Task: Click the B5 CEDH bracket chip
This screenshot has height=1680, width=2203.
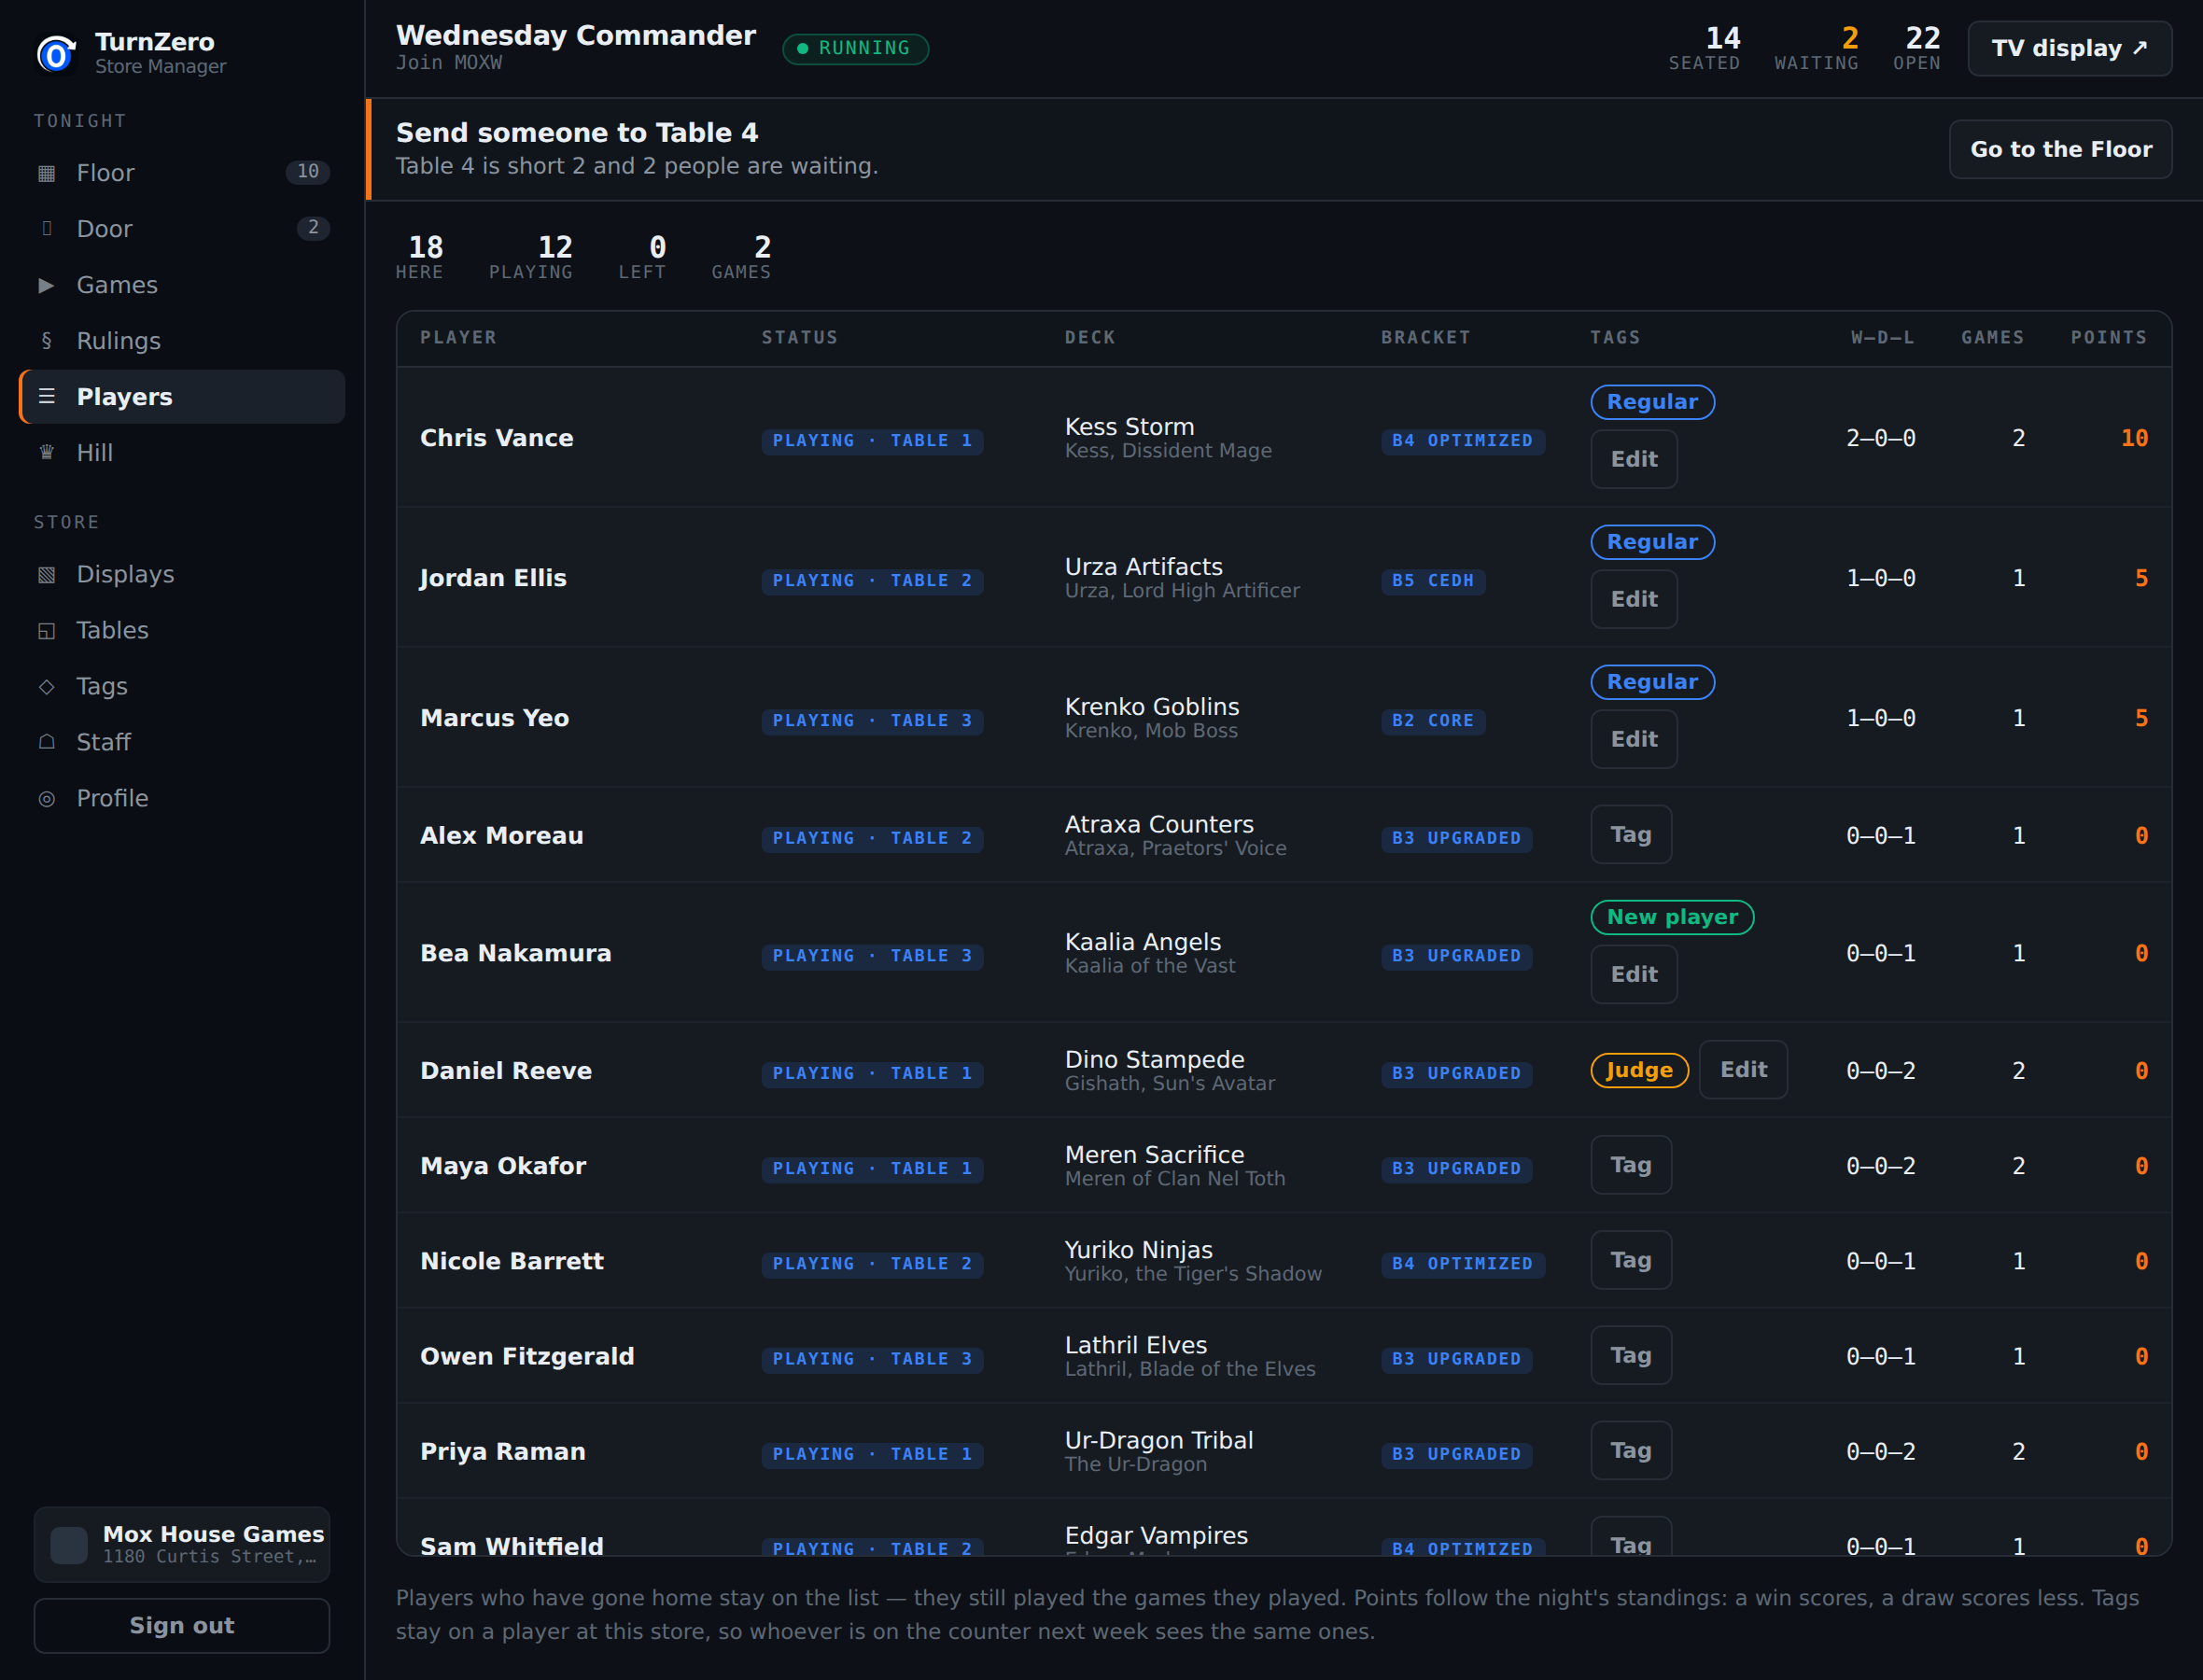Action: (x=1433, y=581)
